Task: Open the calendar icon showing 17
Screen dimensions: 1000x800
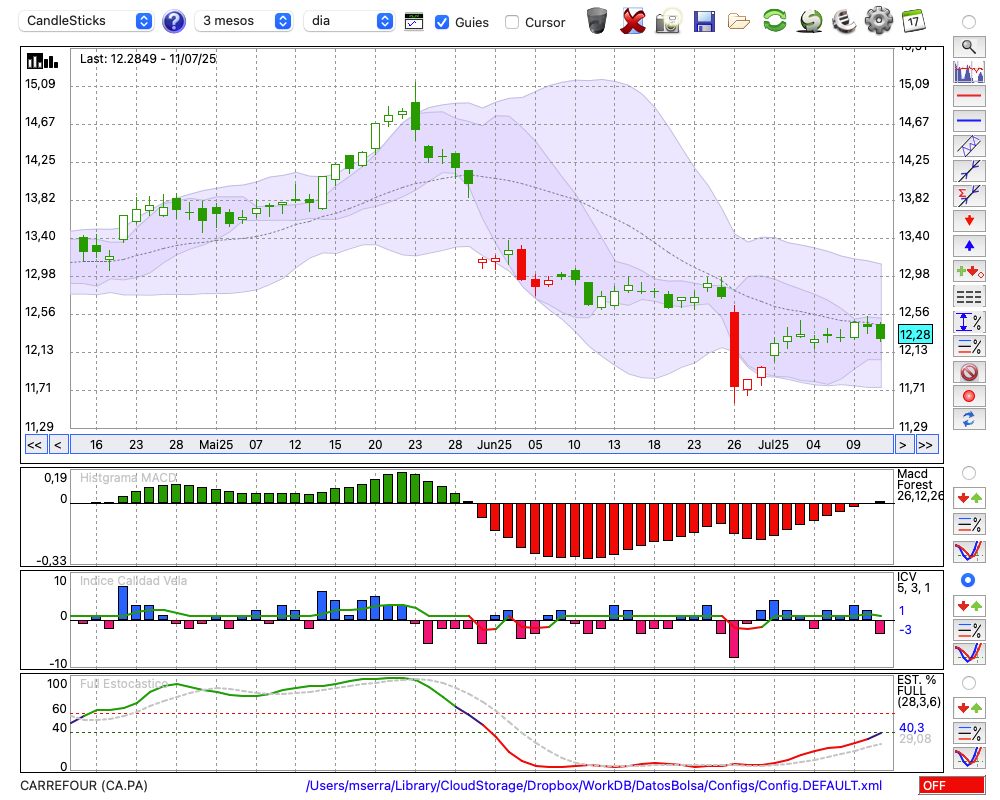Action: click(x=913, y=21)
